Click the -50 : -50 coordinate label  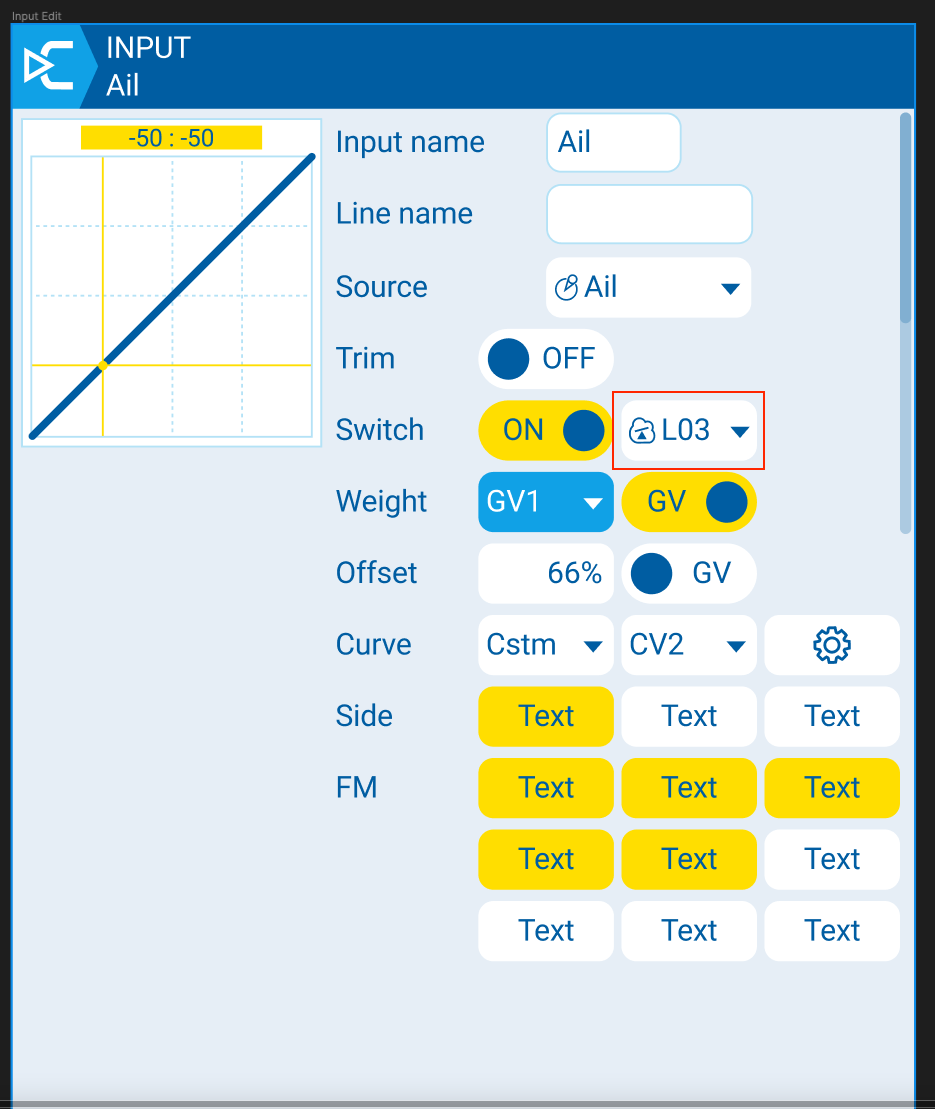[171, 138]
